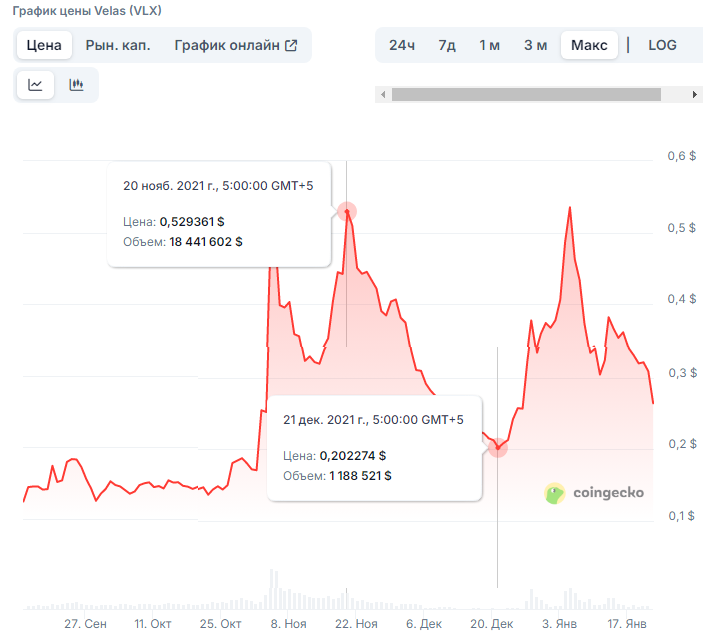720x638 pixels.
Task: Click the 20 нояб. price tooltip box
Action: pos(219,214)
